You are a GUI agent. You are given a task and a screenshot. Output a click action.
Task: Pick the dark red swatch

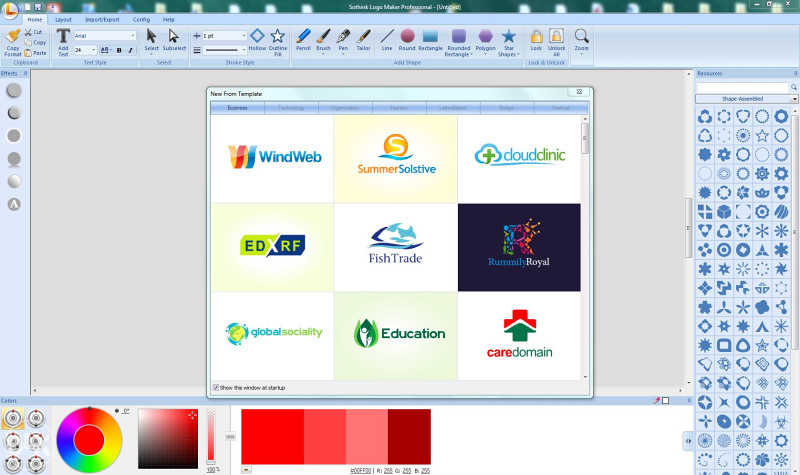click(409, 436)
